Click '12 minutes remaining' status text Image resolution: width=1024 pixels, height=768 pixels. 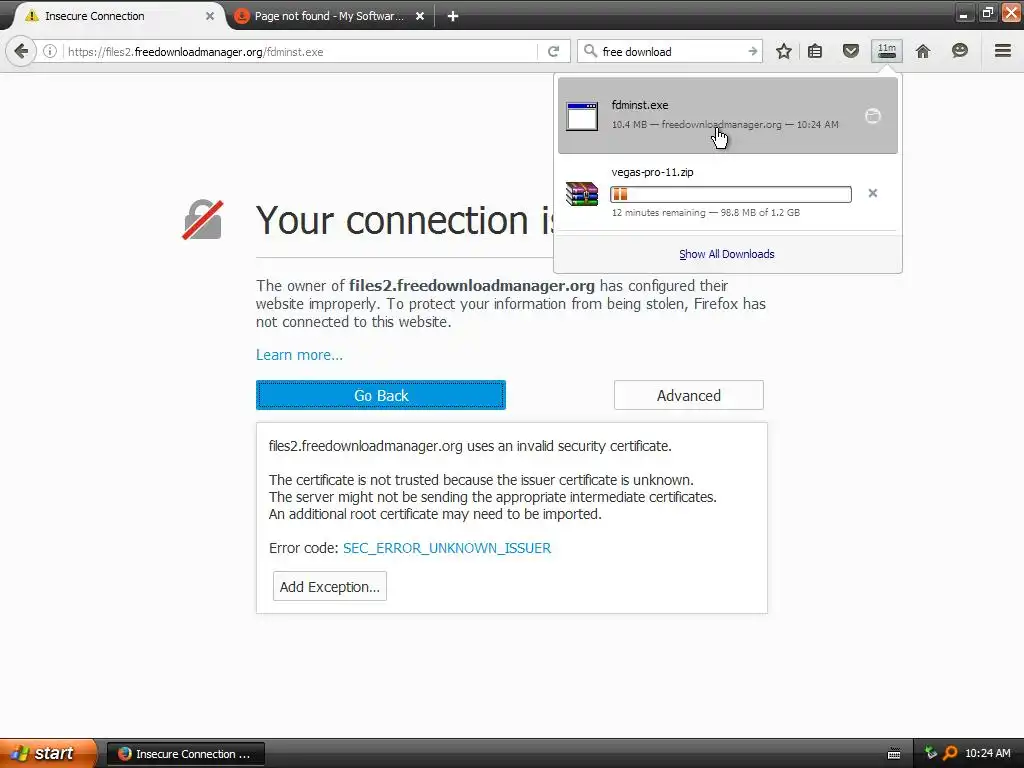click(658, 212)
